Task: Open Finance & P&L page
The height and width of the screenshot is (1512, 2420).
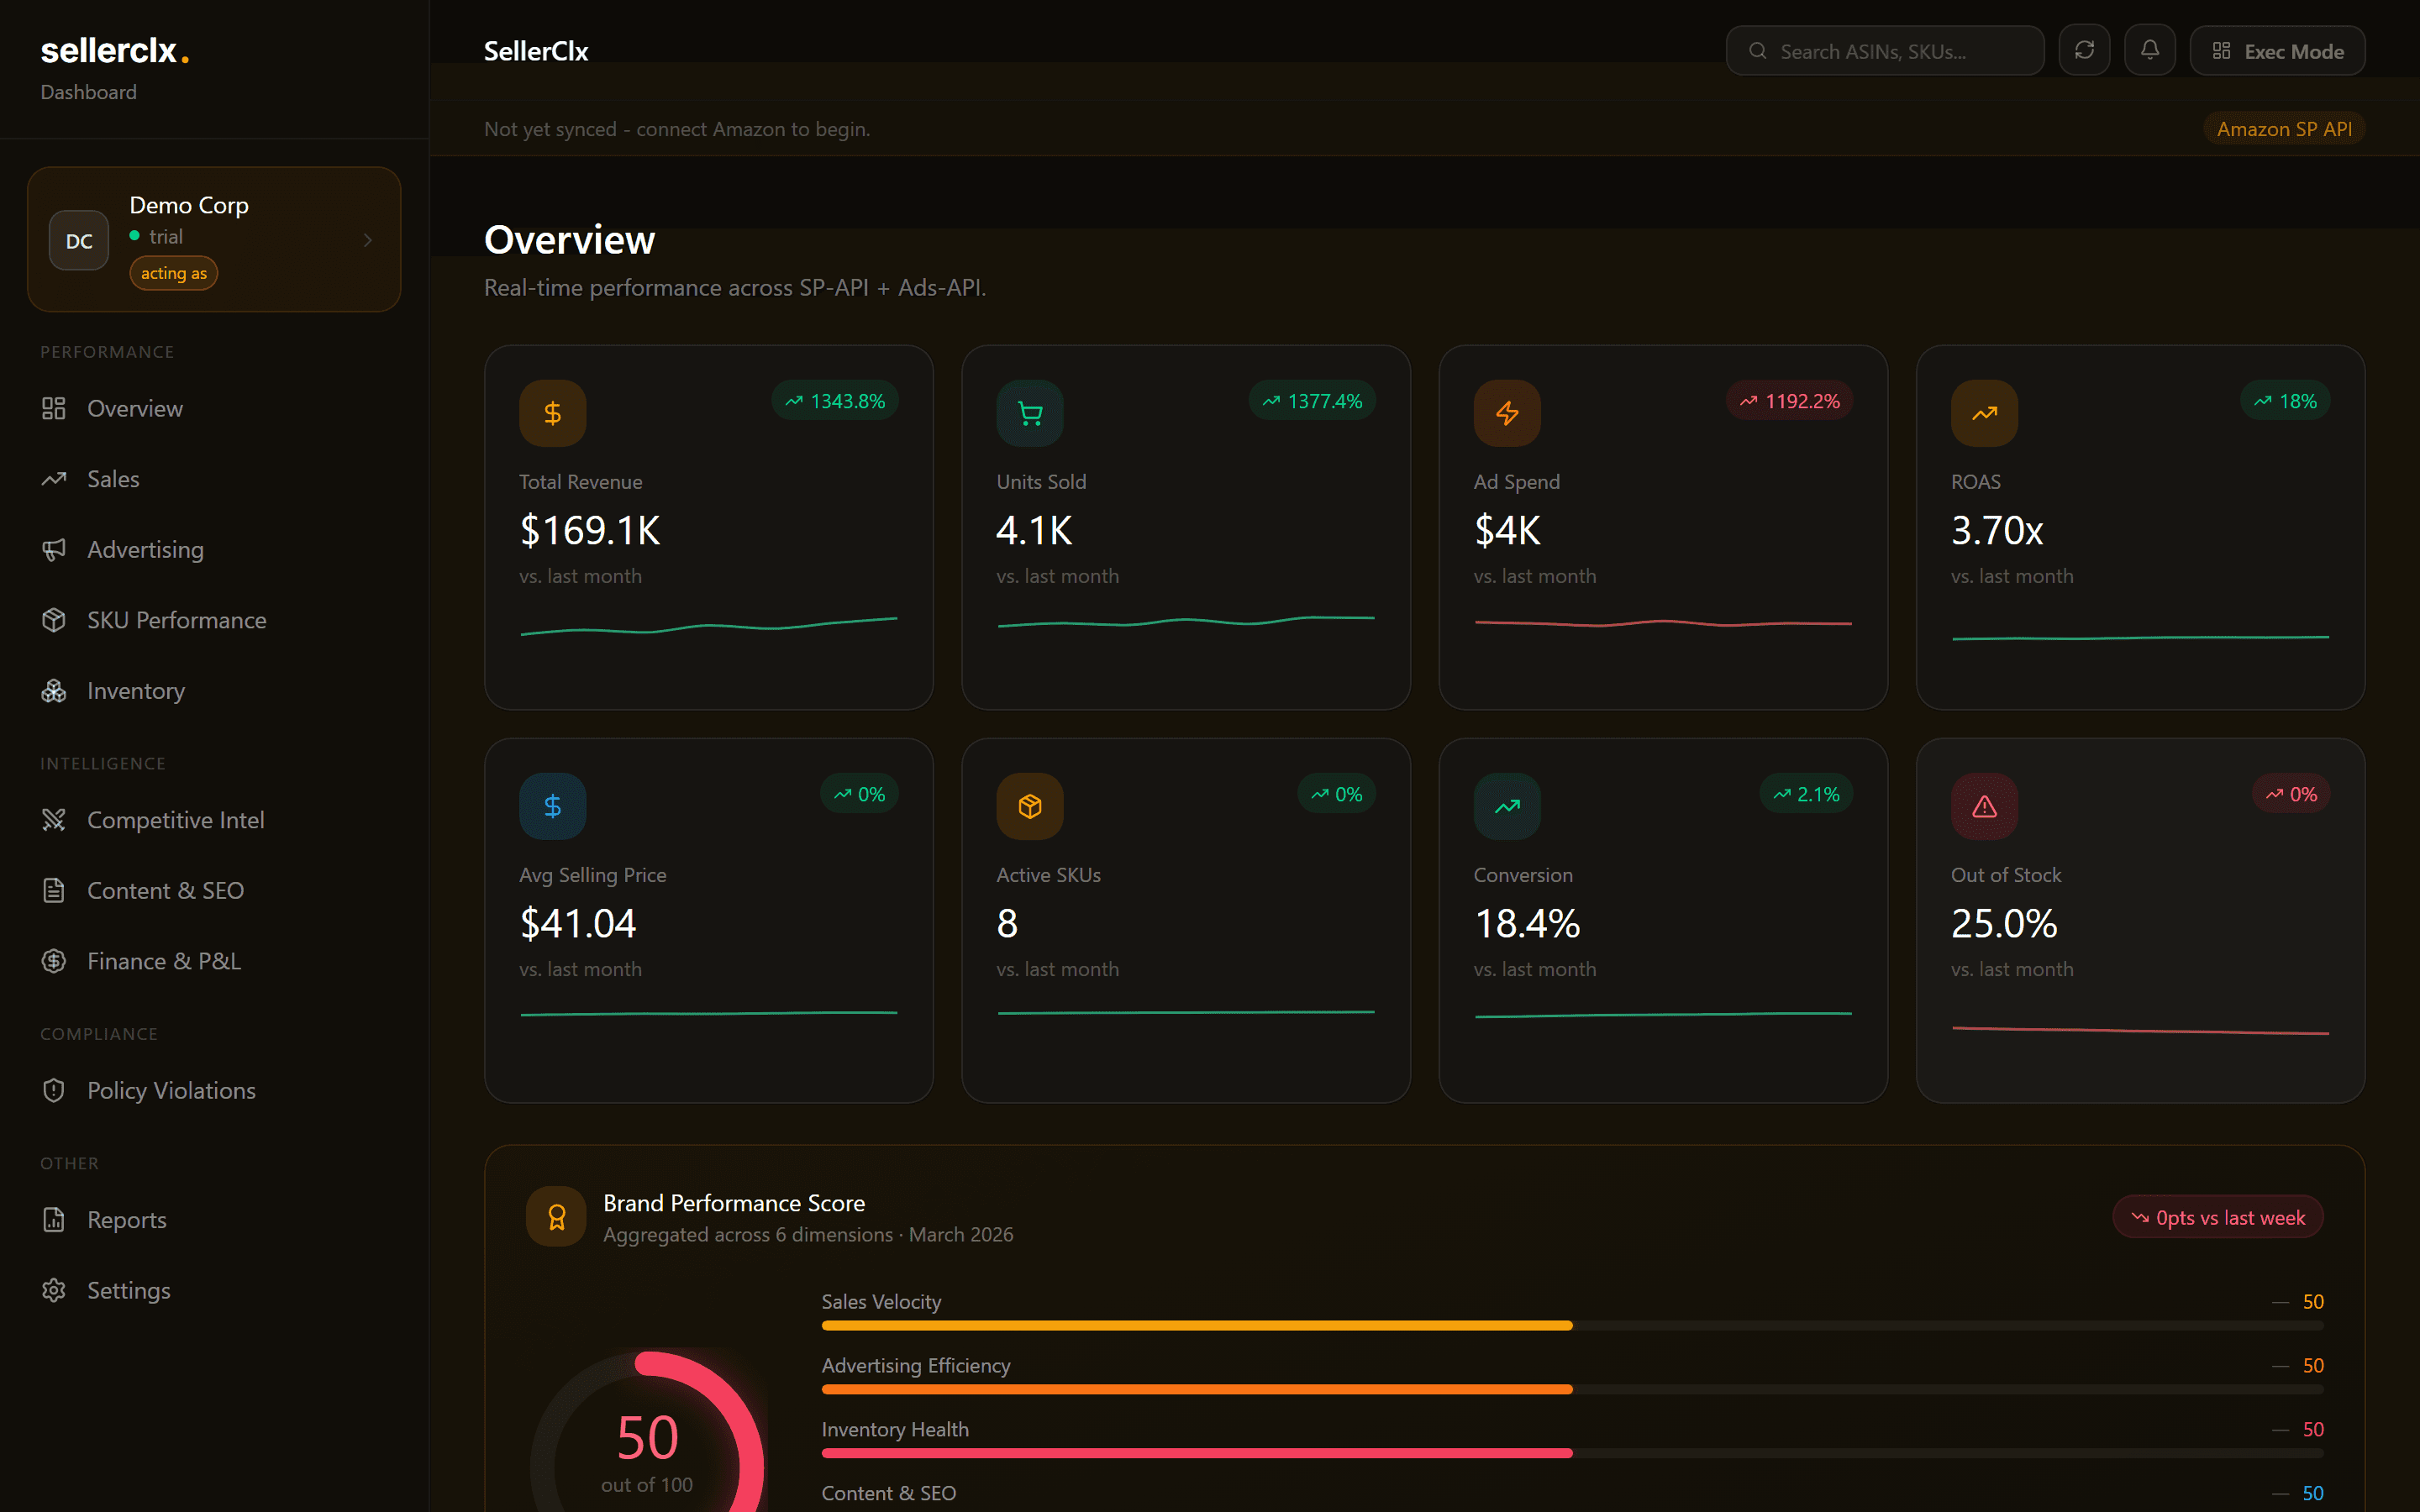Action: (x=214, y=961)
